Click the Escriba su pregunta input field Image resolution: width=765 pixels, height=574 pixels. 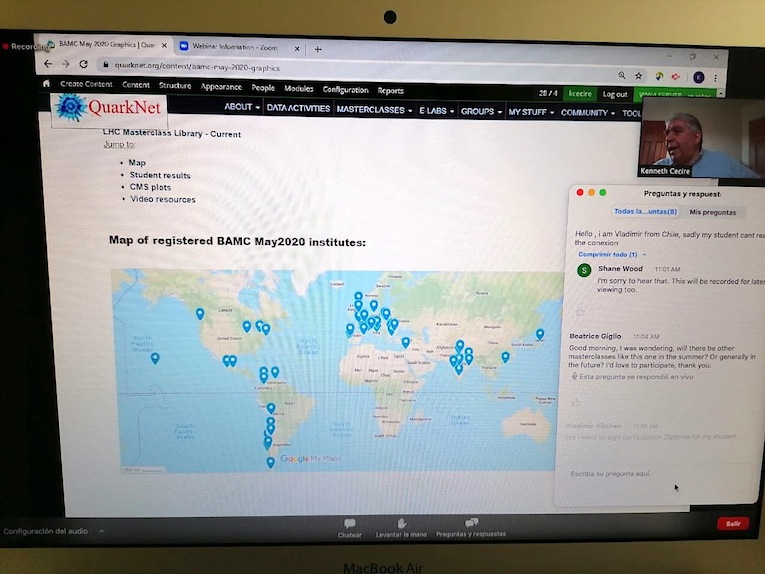click(x=650, y=473)
